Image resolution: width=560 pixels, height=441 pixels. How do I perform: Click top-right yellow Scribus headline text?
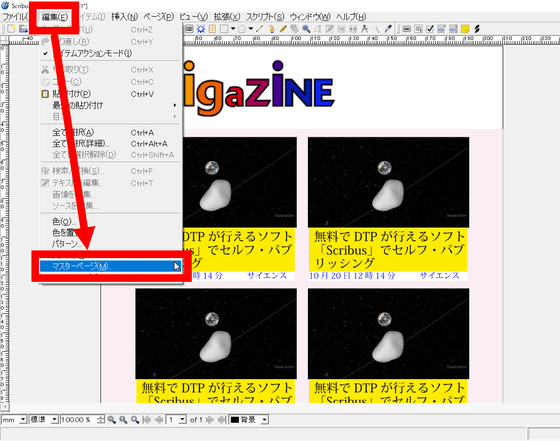389,250
